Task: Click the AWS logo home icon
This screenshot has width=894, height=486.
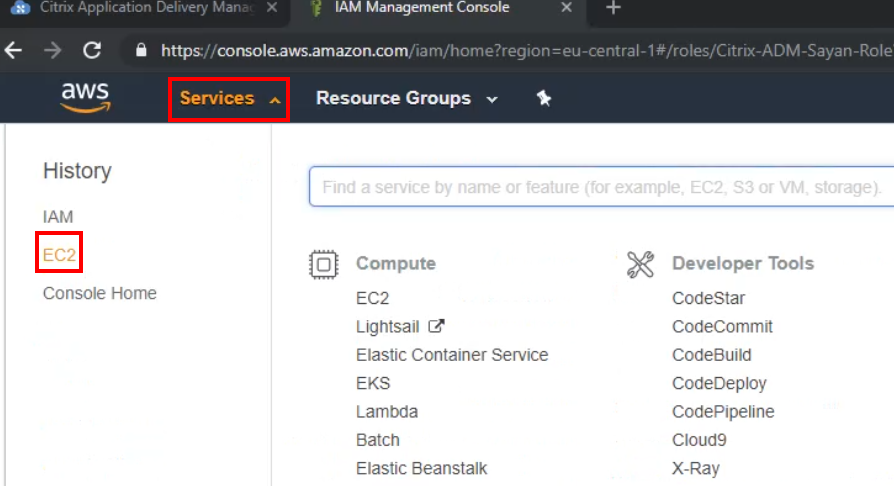Action: point(85,98)
